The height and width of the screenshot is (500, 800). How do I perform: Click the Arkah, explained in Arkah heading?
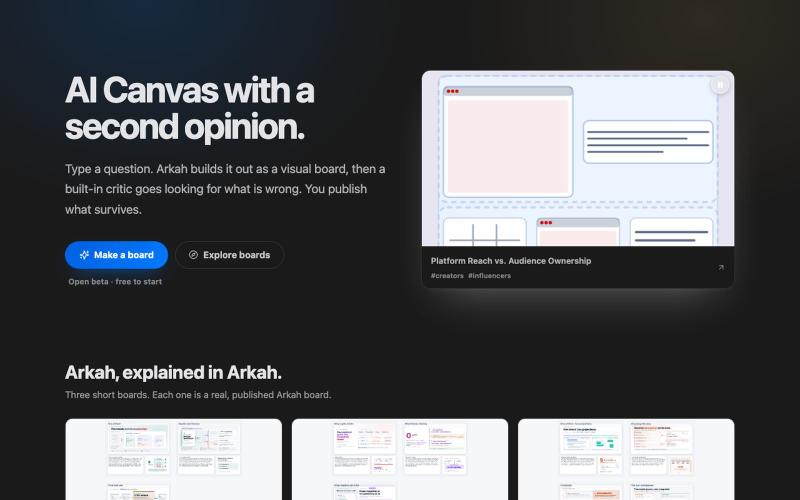pyautogui.click(x=173, y=372)
